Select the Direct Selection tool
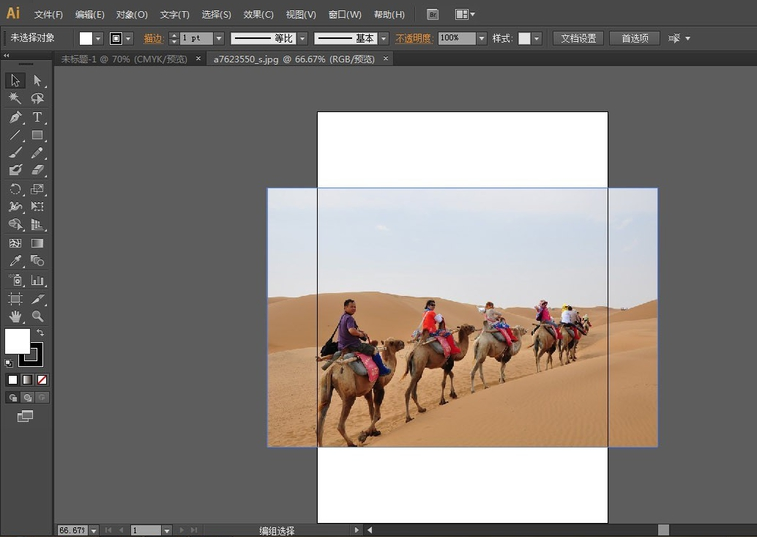The width and height of the screenshot is (757, 537). [x=37, y=80]
